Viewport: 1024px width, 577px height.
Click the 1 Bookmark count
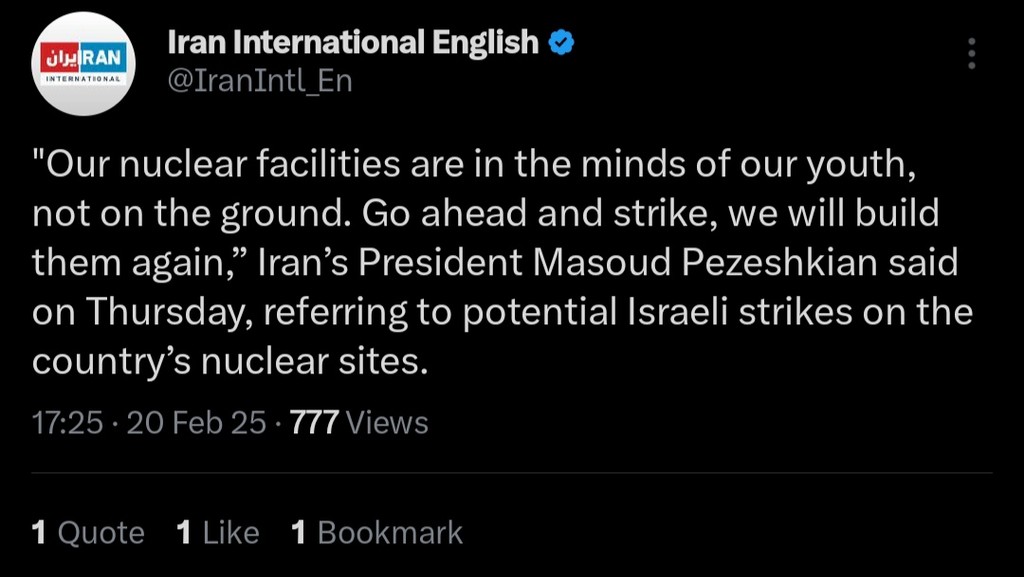[x=377, y=533]
